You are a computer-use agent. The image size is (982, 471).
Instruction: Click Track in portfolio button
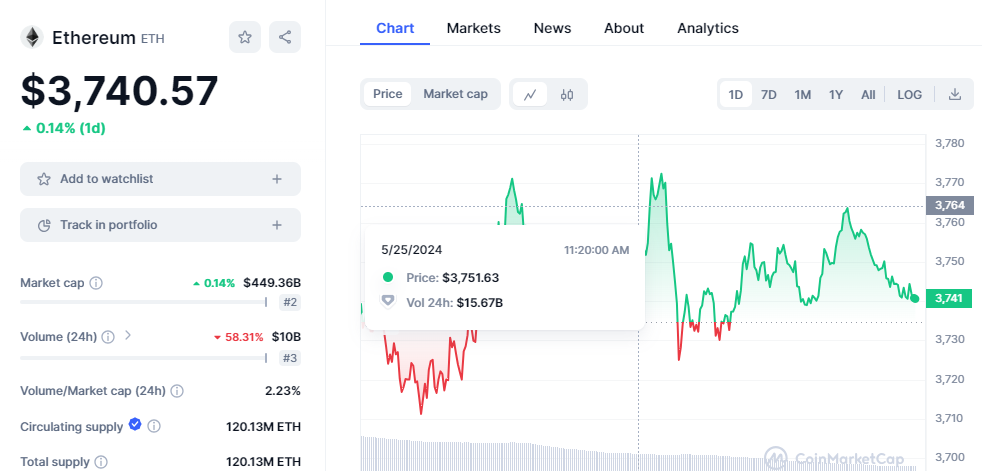coord(160,225)
